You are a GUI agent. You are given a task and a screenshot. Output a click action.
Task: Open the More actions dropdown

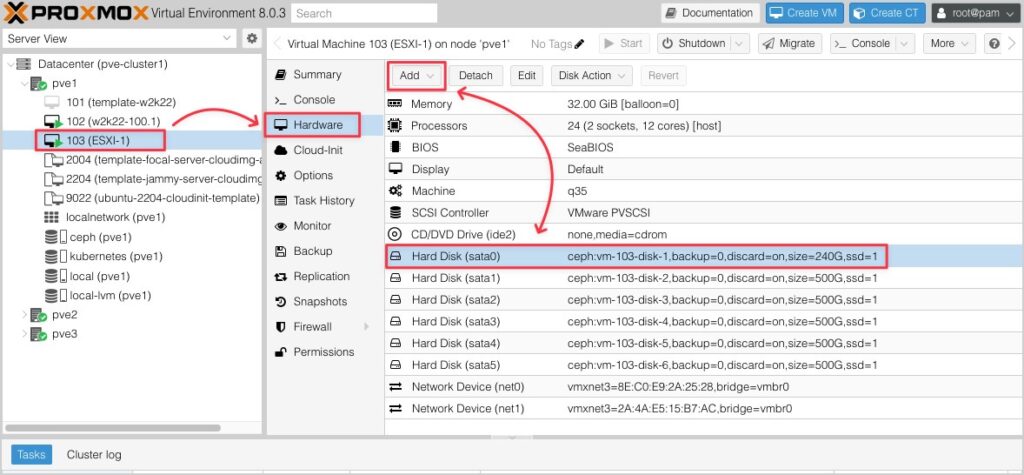(x=949, y=44)
